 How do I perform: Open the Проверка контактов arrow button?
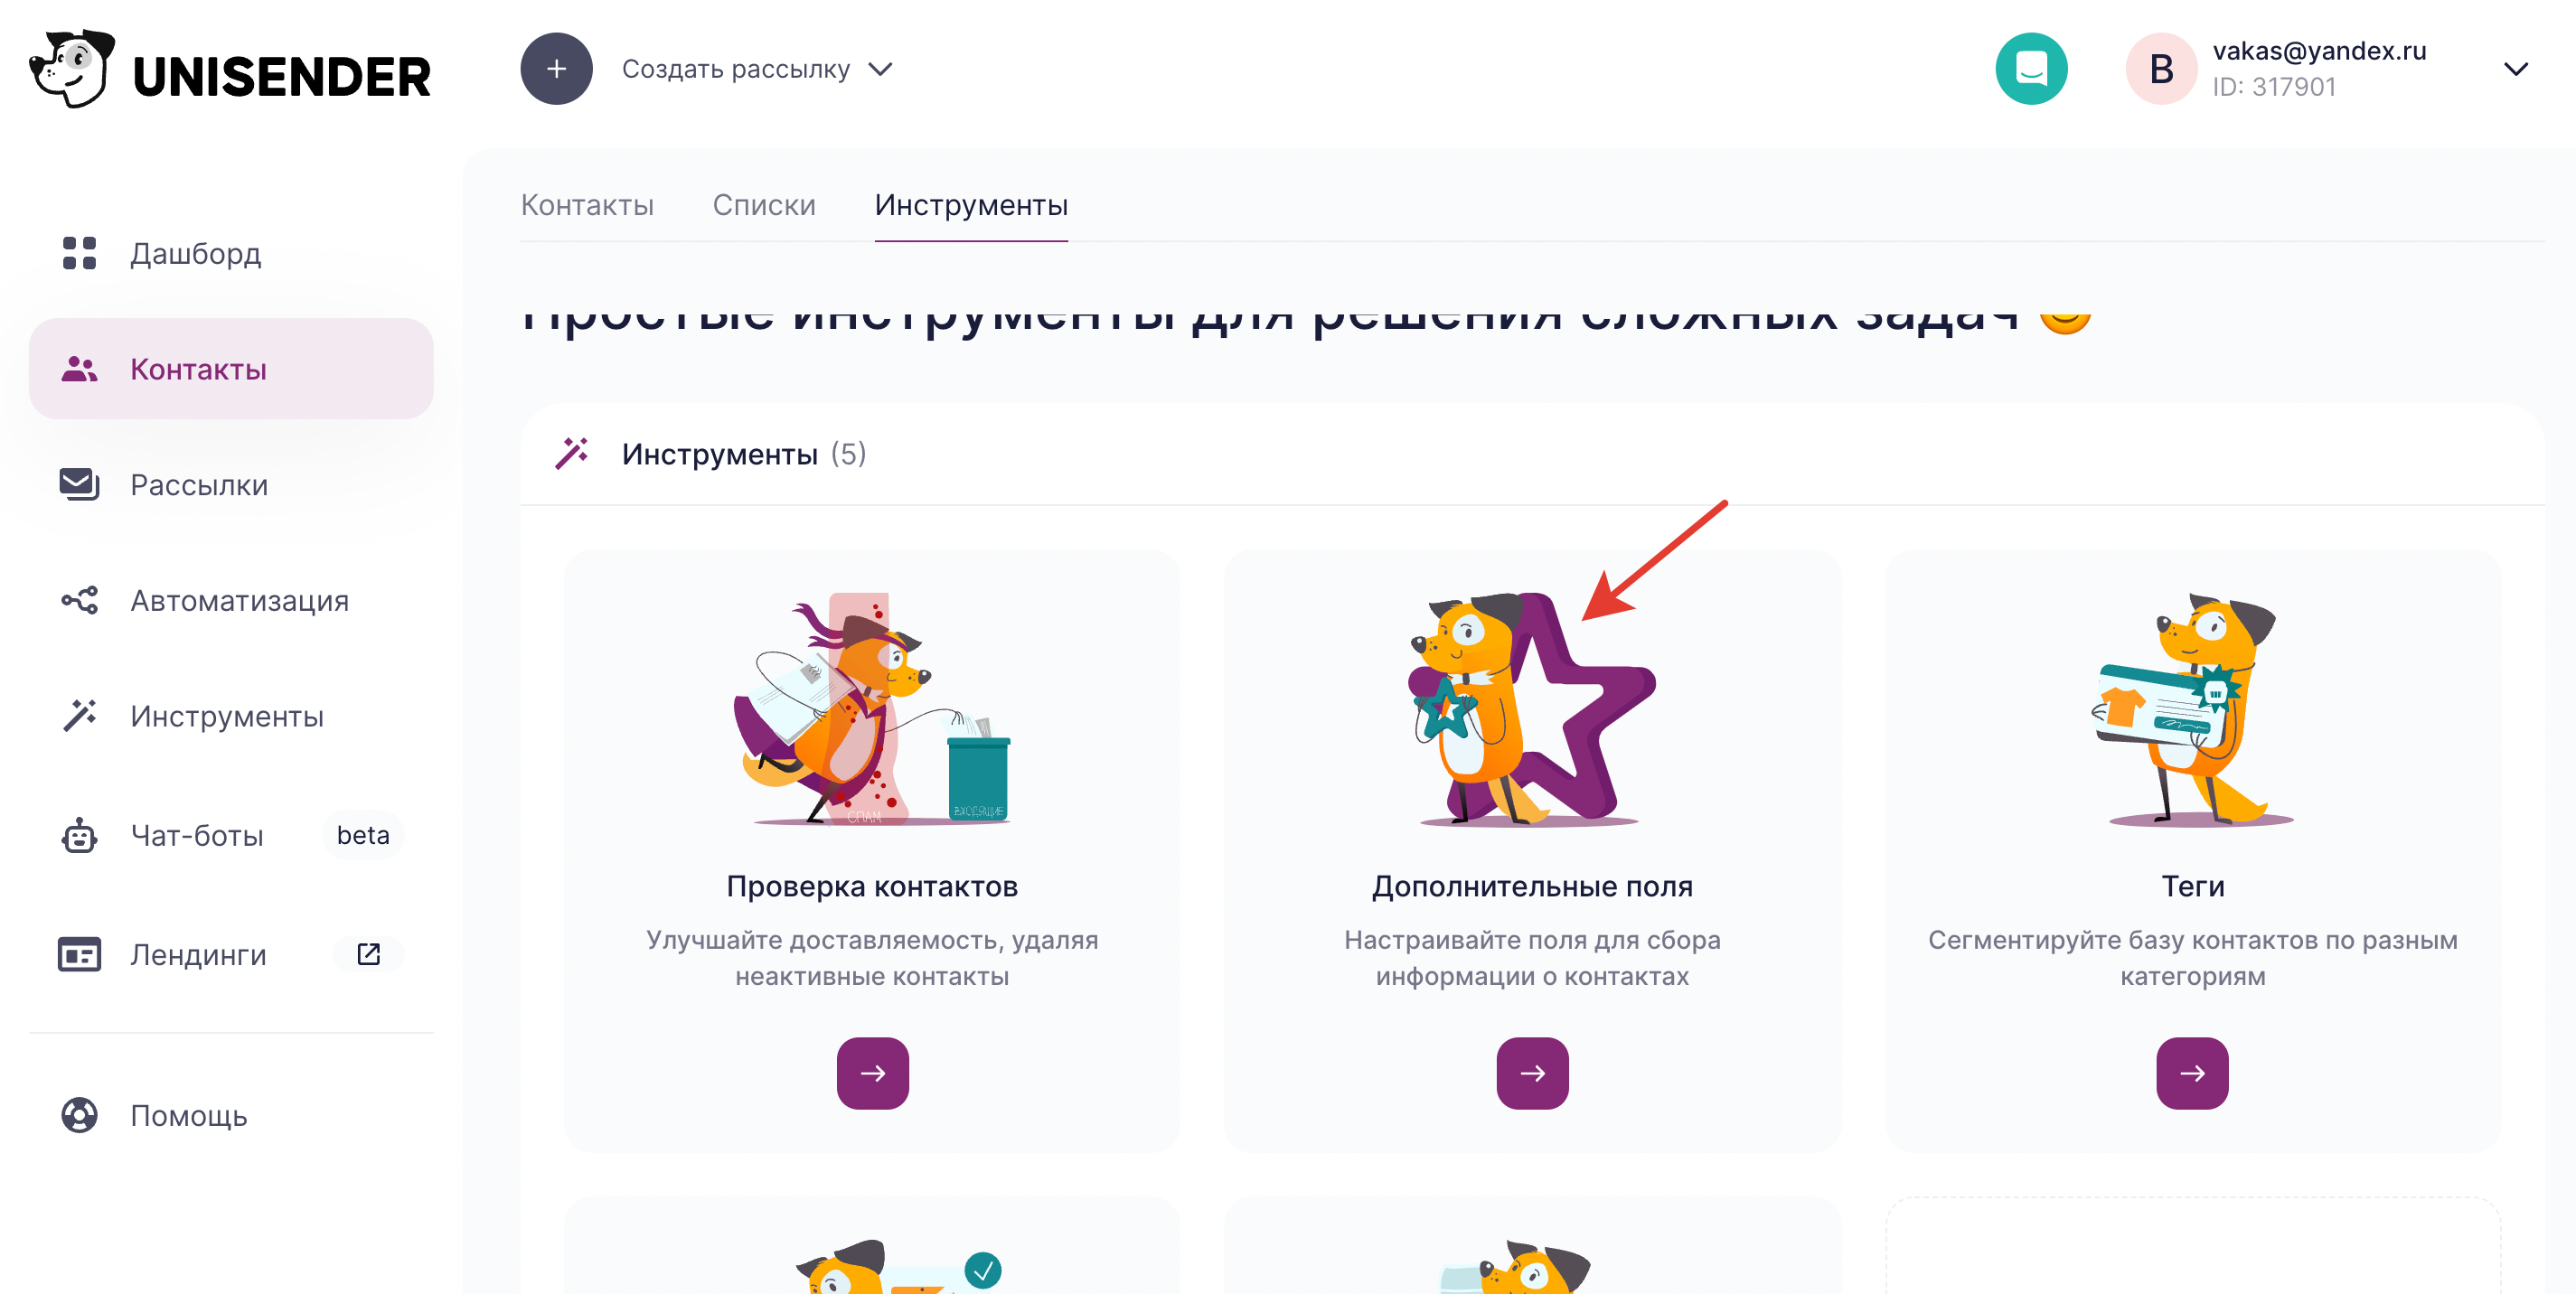click(x=872, y=1073)
